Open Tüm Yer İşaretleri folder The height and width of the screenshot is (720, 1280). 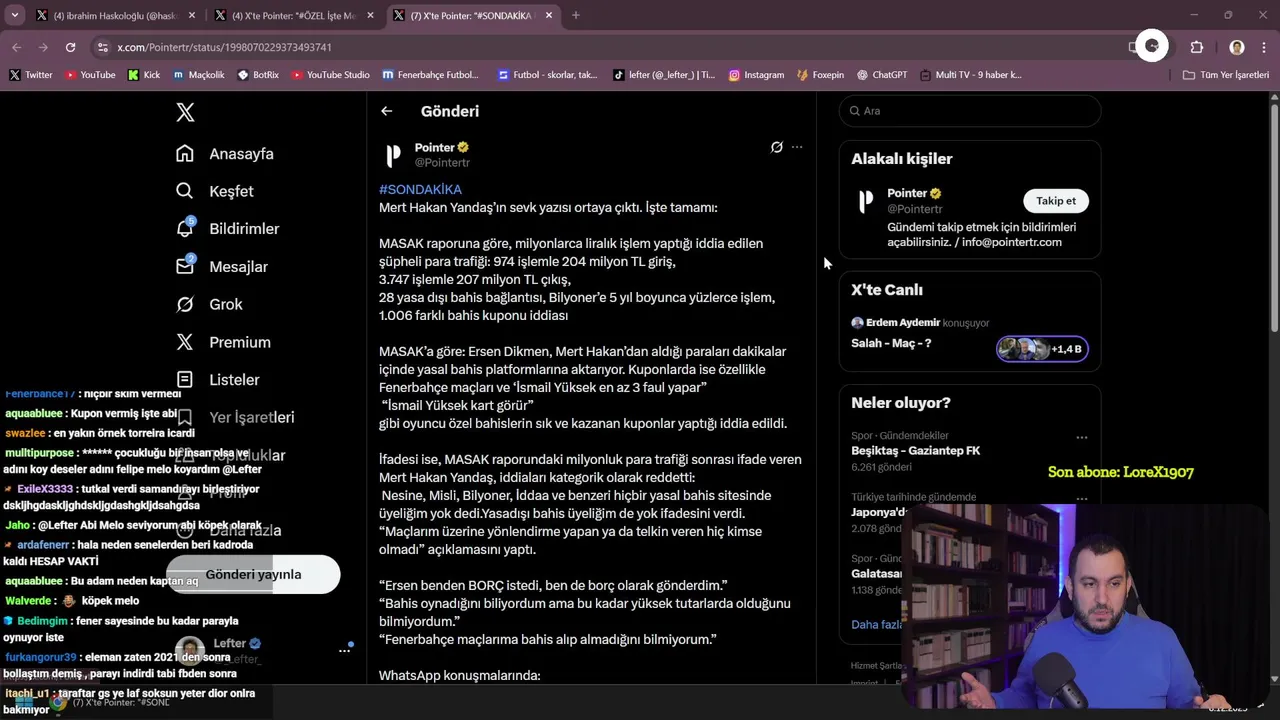1225,75
